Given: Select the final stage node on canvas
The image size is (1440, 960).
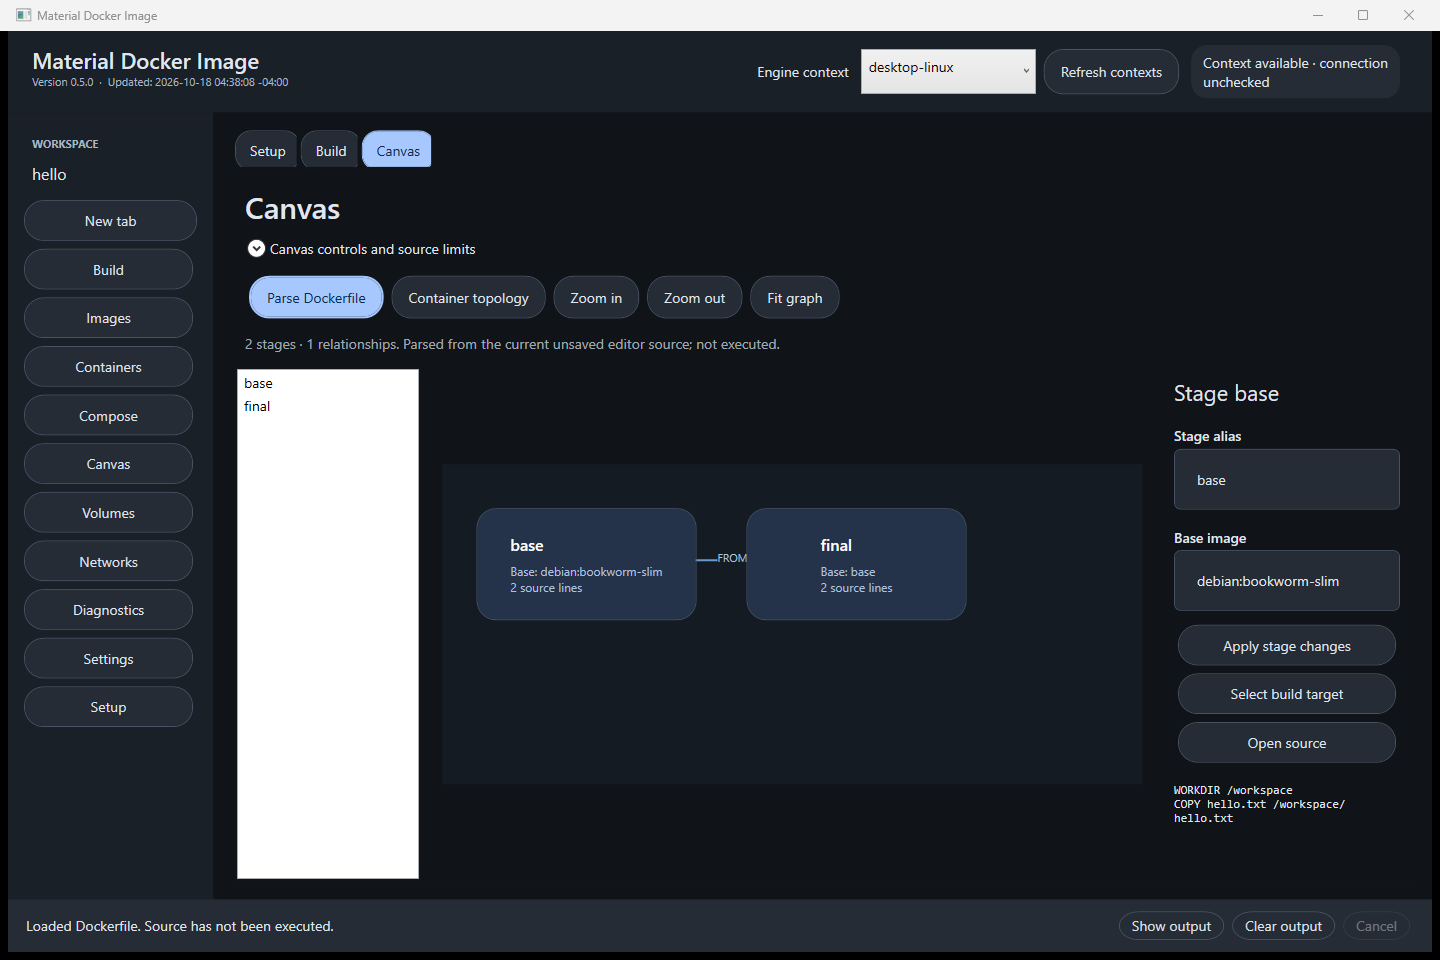Looking at the screenshot, I should (x=856, y=564).
